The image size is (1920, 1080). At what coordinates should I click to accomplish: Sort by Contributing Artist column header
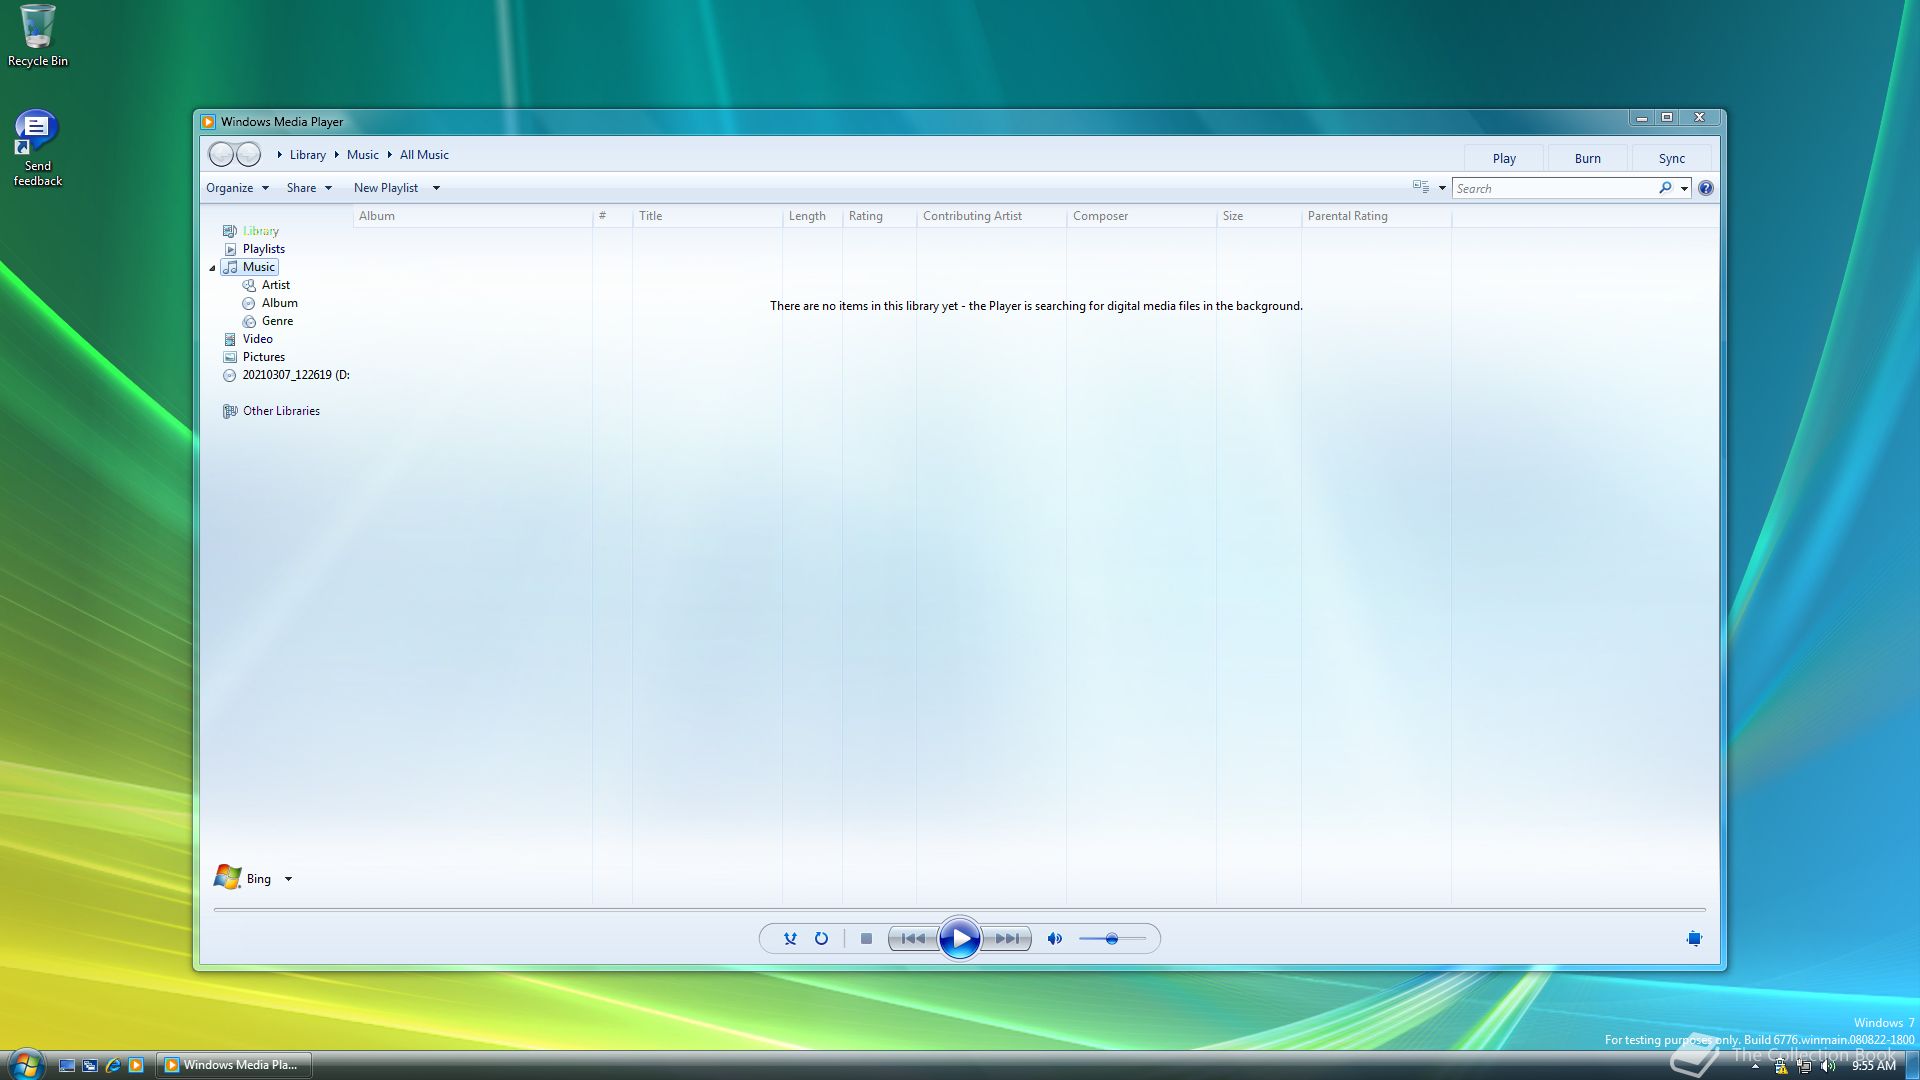tap(991, 216)
